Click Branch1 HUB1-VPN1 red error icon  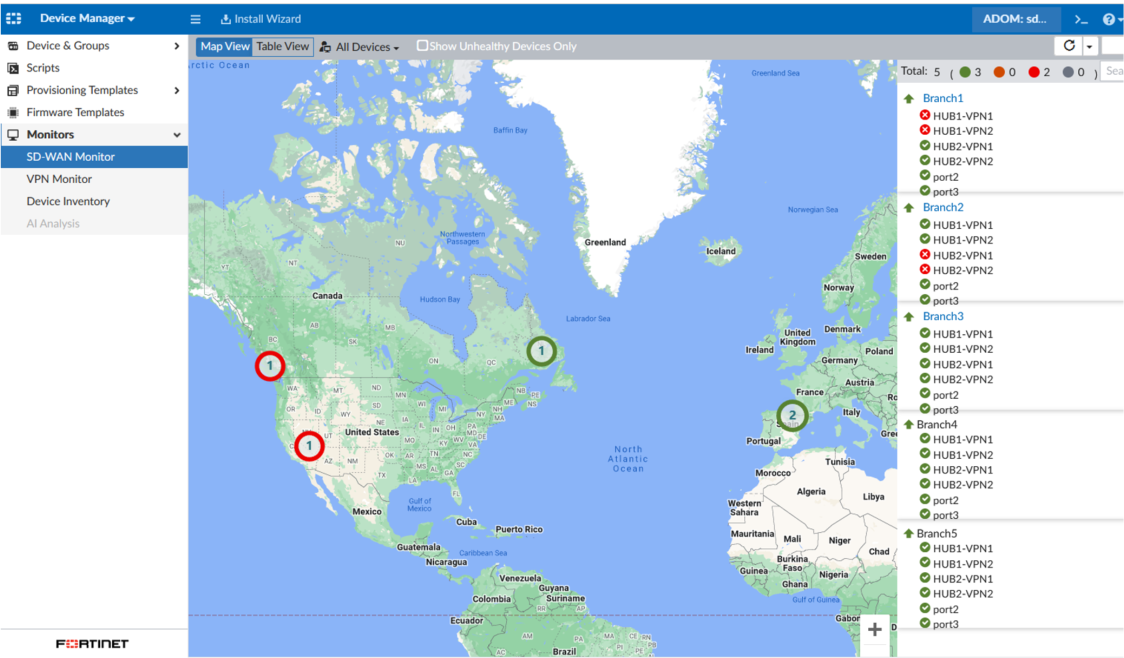pyautogui.click(x=925, y=115)
